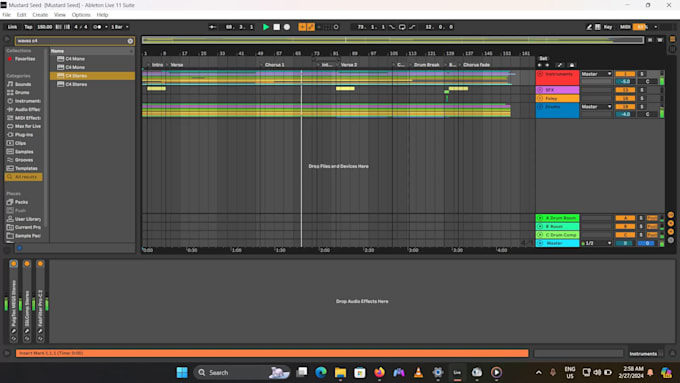This screenshot has height=383, width=680.
Task: Click the Tap tempo button
Action: coord(28,27)
